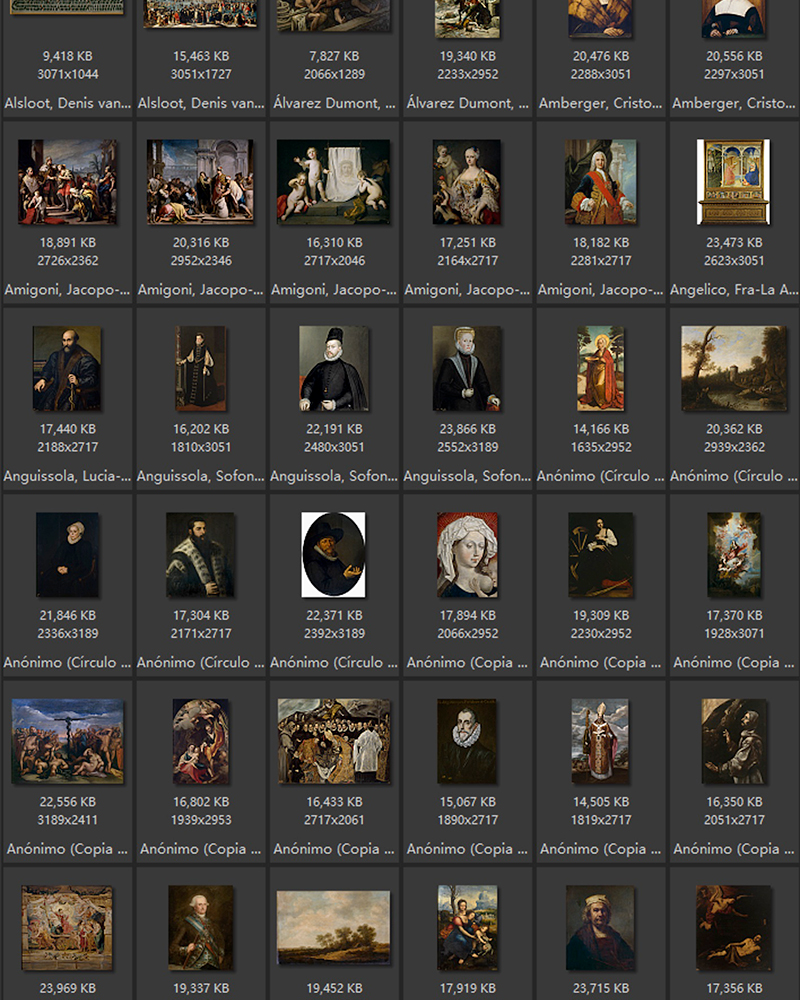Click the 17,304 KB fur-collar bearded man portrait

coord(200,554)
